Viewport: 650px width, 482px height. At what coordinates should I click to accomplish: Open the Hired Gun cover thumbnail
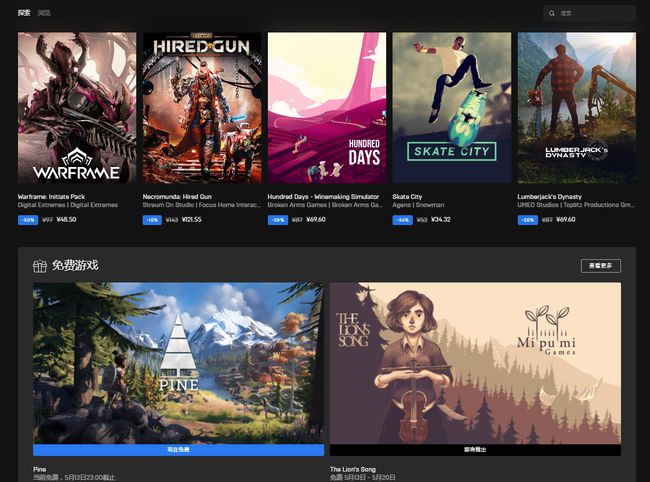[202, 108]
